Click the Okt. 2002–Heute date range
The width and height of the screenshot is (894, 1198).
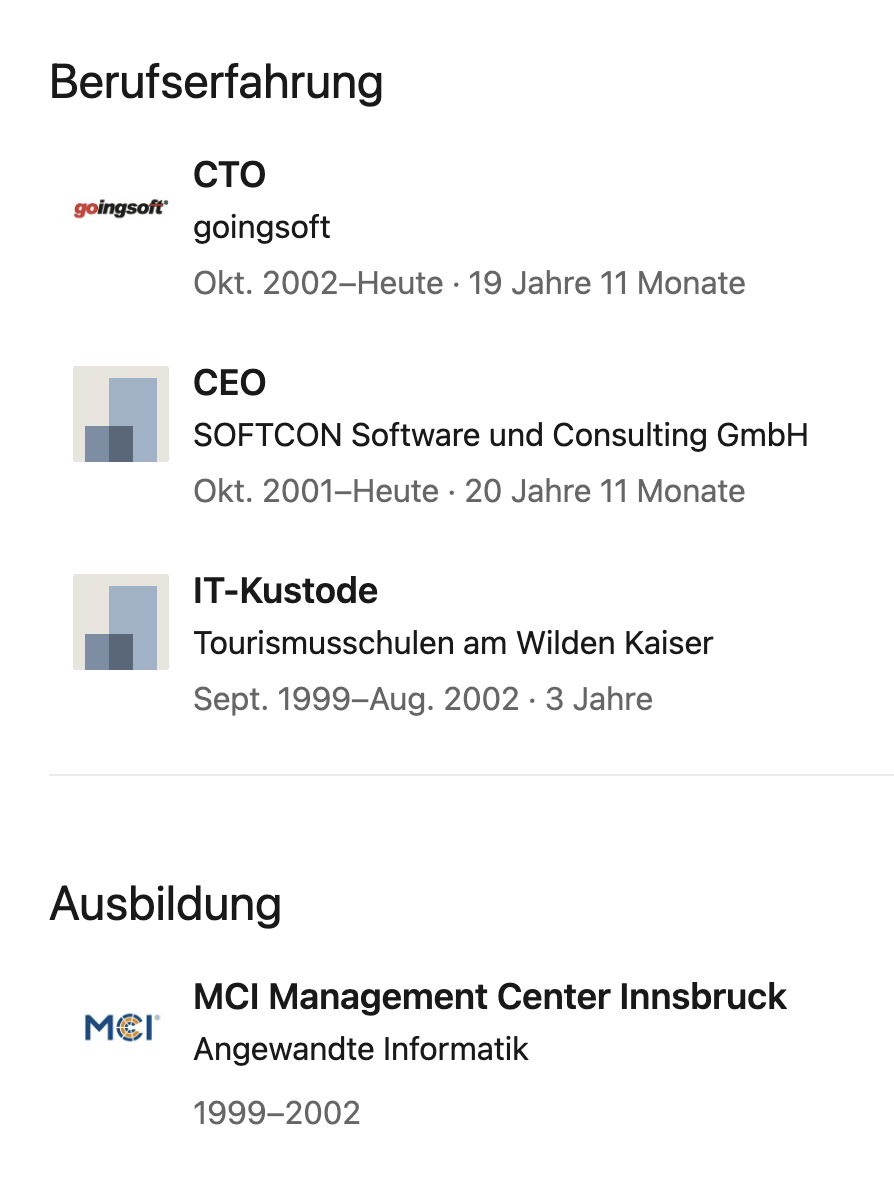[318, 283]
